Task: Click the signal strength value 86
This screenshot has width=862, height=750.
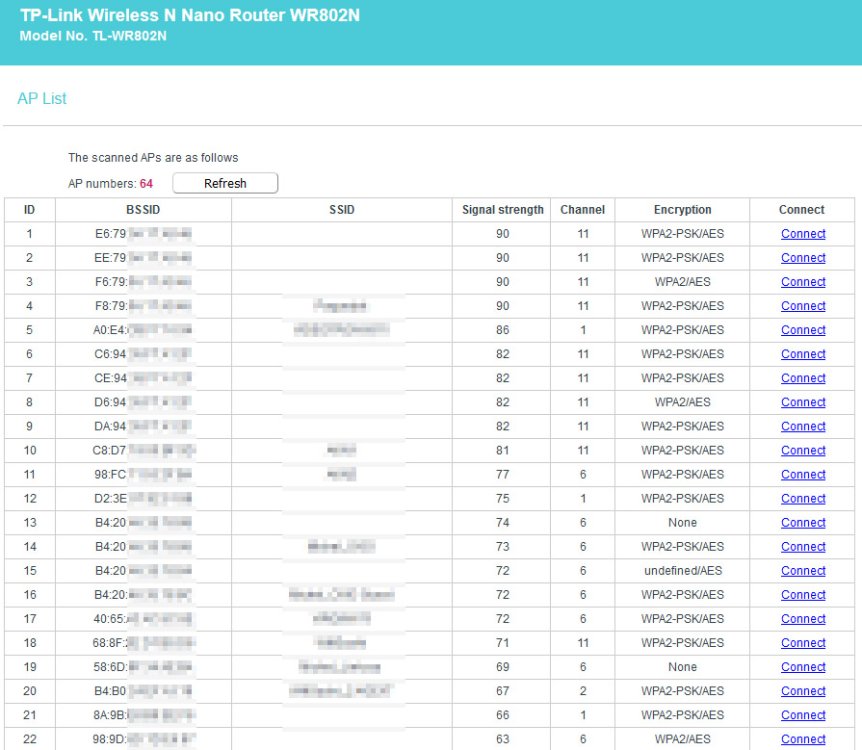Action: point(502,330)
